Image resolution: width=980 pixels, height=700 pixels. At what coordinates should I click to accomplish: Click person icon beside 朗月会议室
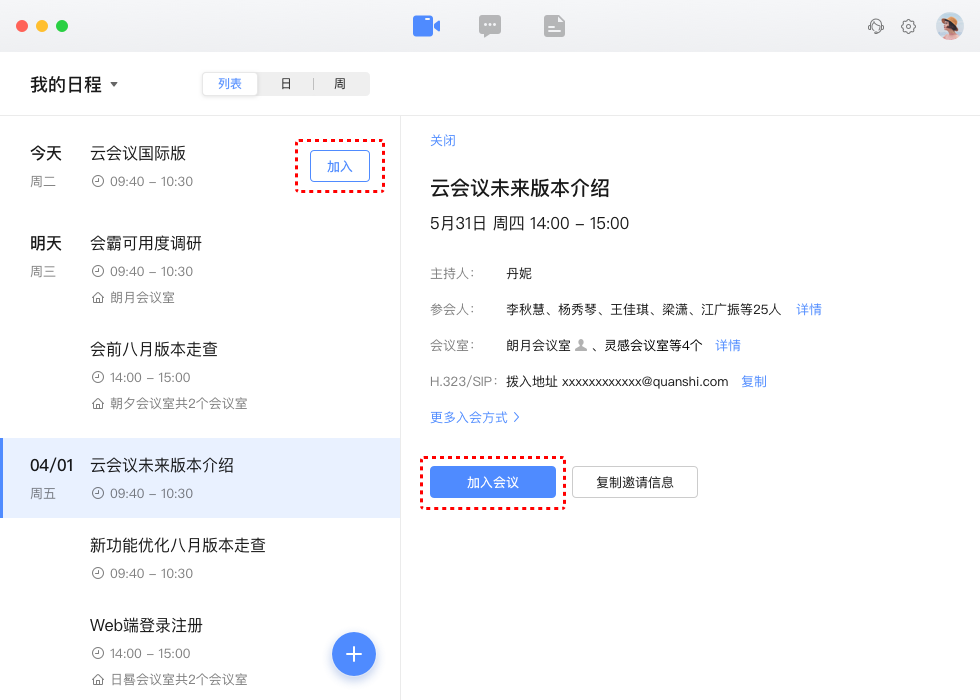[x=581, y=345]
